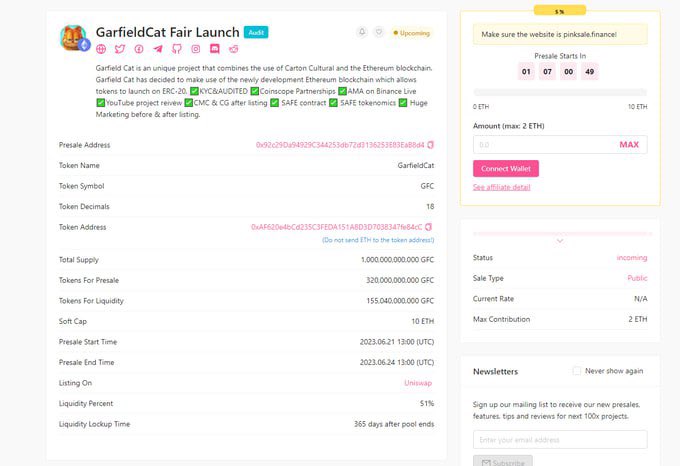The height and width of the screenshot is (466, 680).
Task: Click the Connect Wallet button
Action: tap(506, 169)
